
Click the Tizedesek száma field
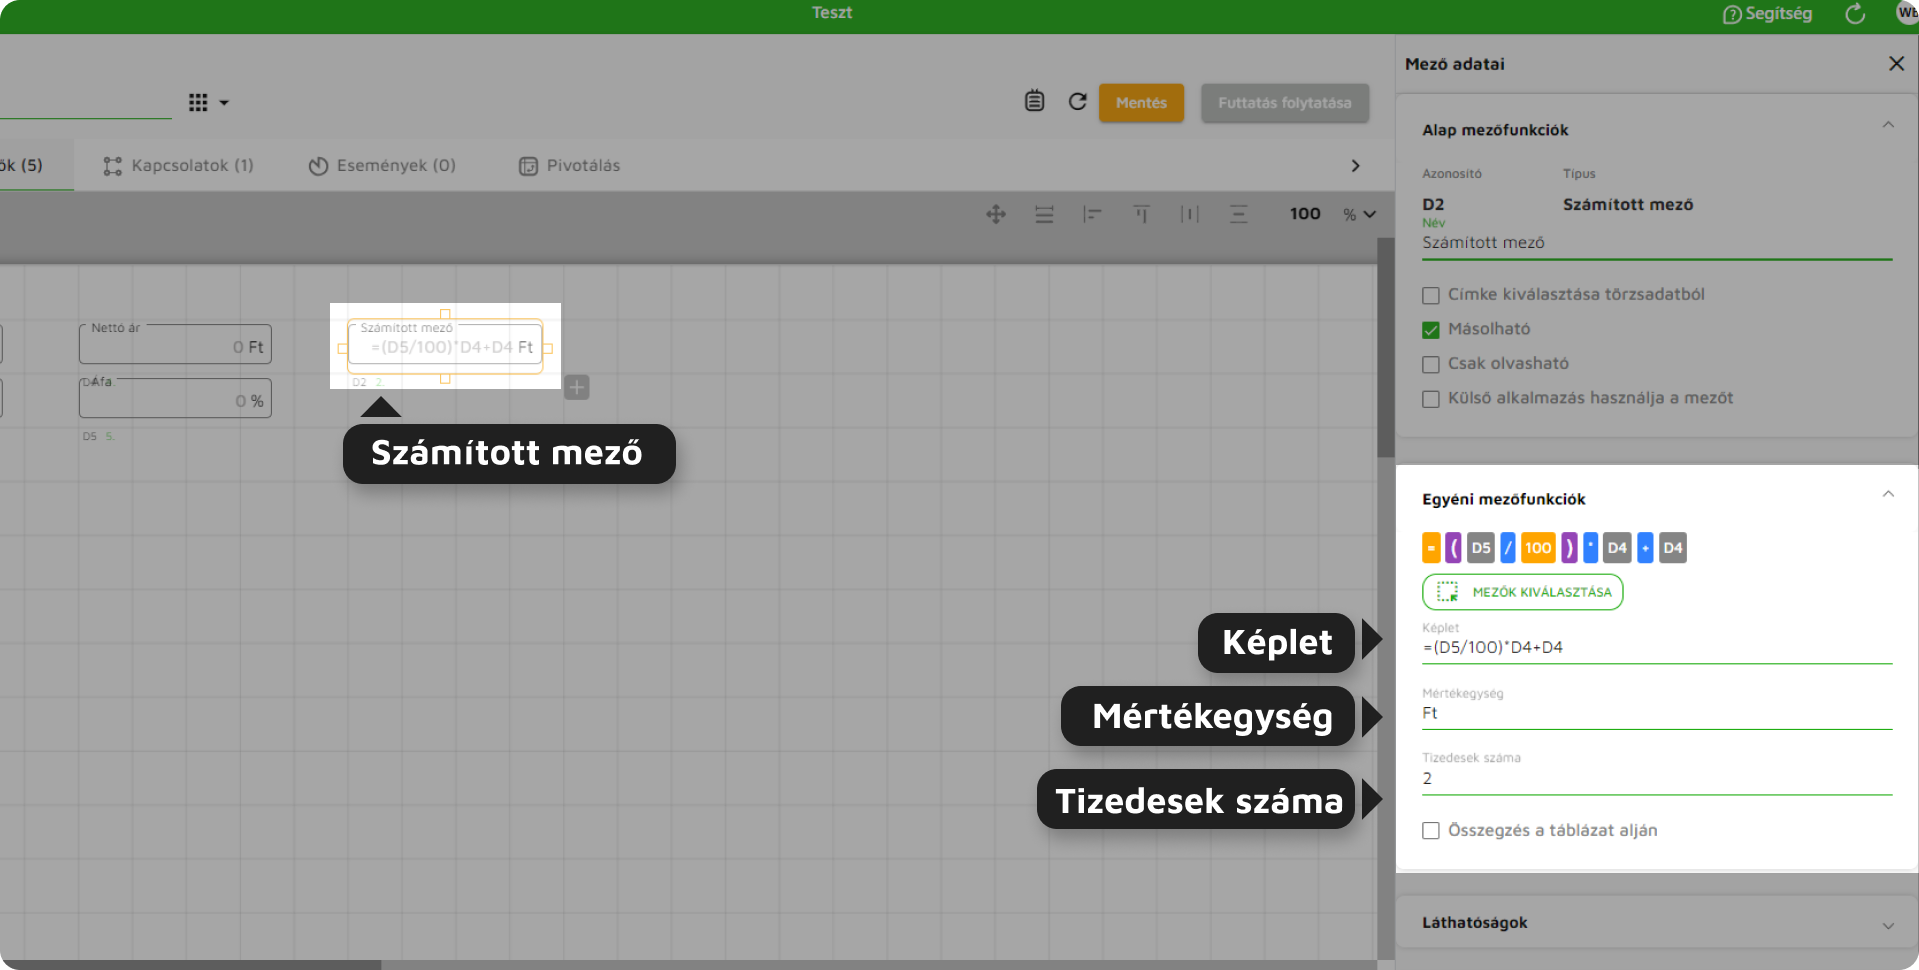click(x=1657, y=779)
